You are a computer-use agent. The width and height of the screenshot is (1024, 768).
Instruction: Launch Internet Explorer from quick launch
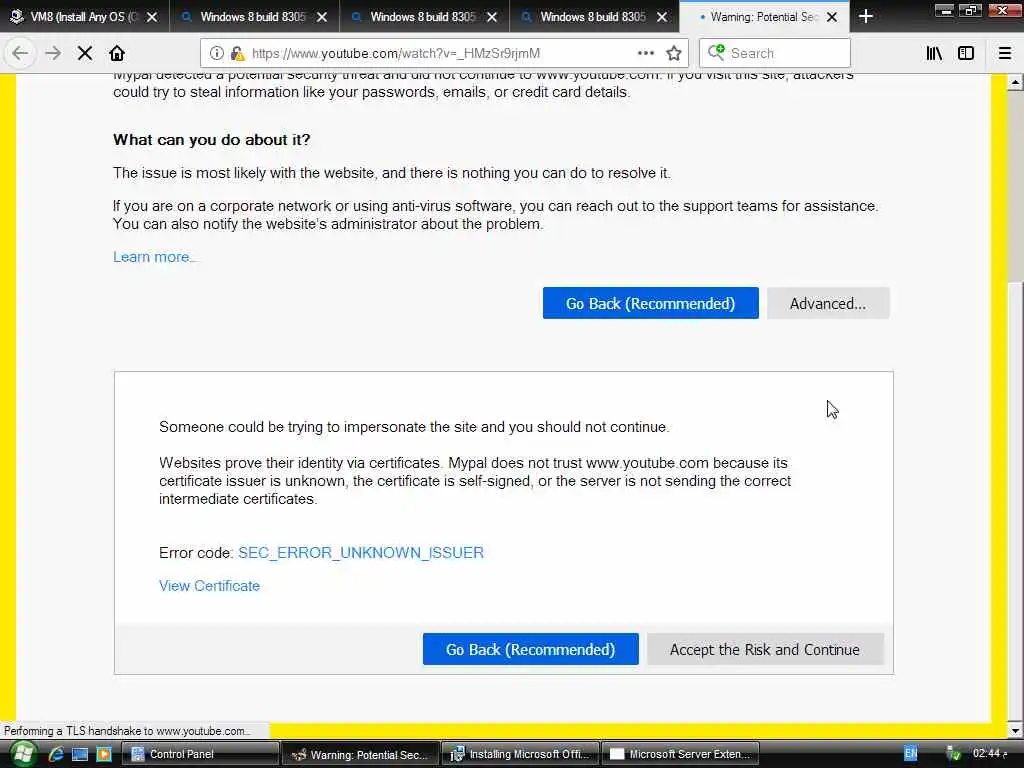click(x=56, y=754)
